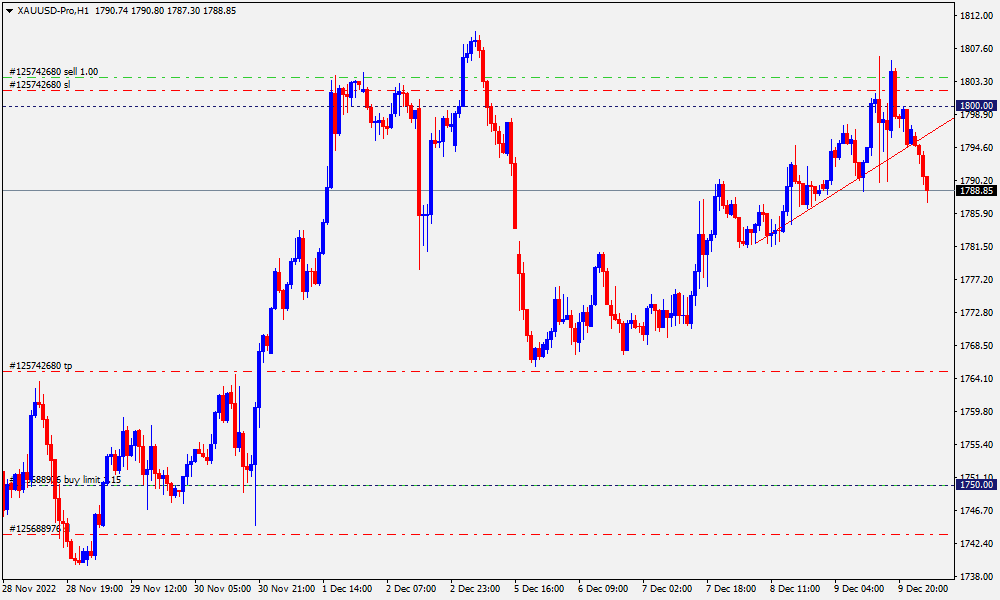
Task: Click the 28 Nov 19:00 time label
Action: tap(94, 589)
